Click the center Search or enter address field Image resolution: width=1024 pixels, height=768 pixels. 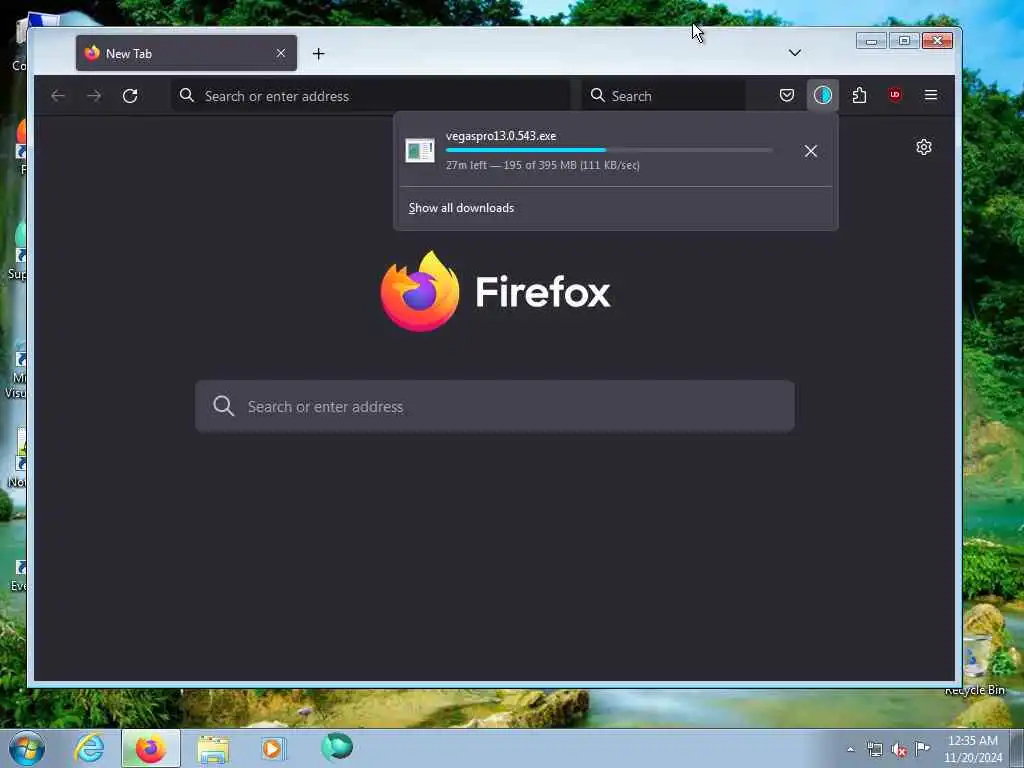coord(495,406)
